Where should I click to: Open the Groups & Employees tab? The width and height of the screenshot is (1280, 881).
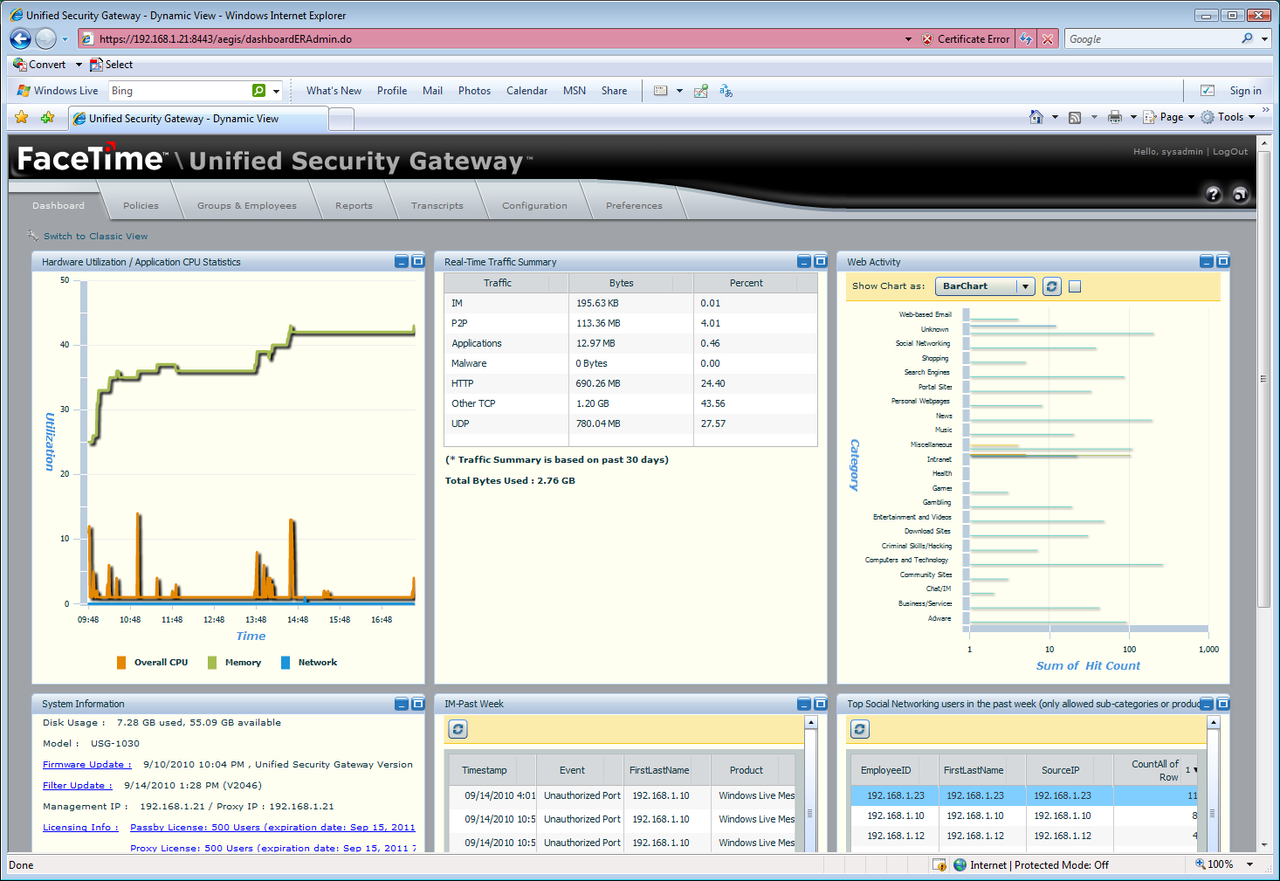(247, 205)
